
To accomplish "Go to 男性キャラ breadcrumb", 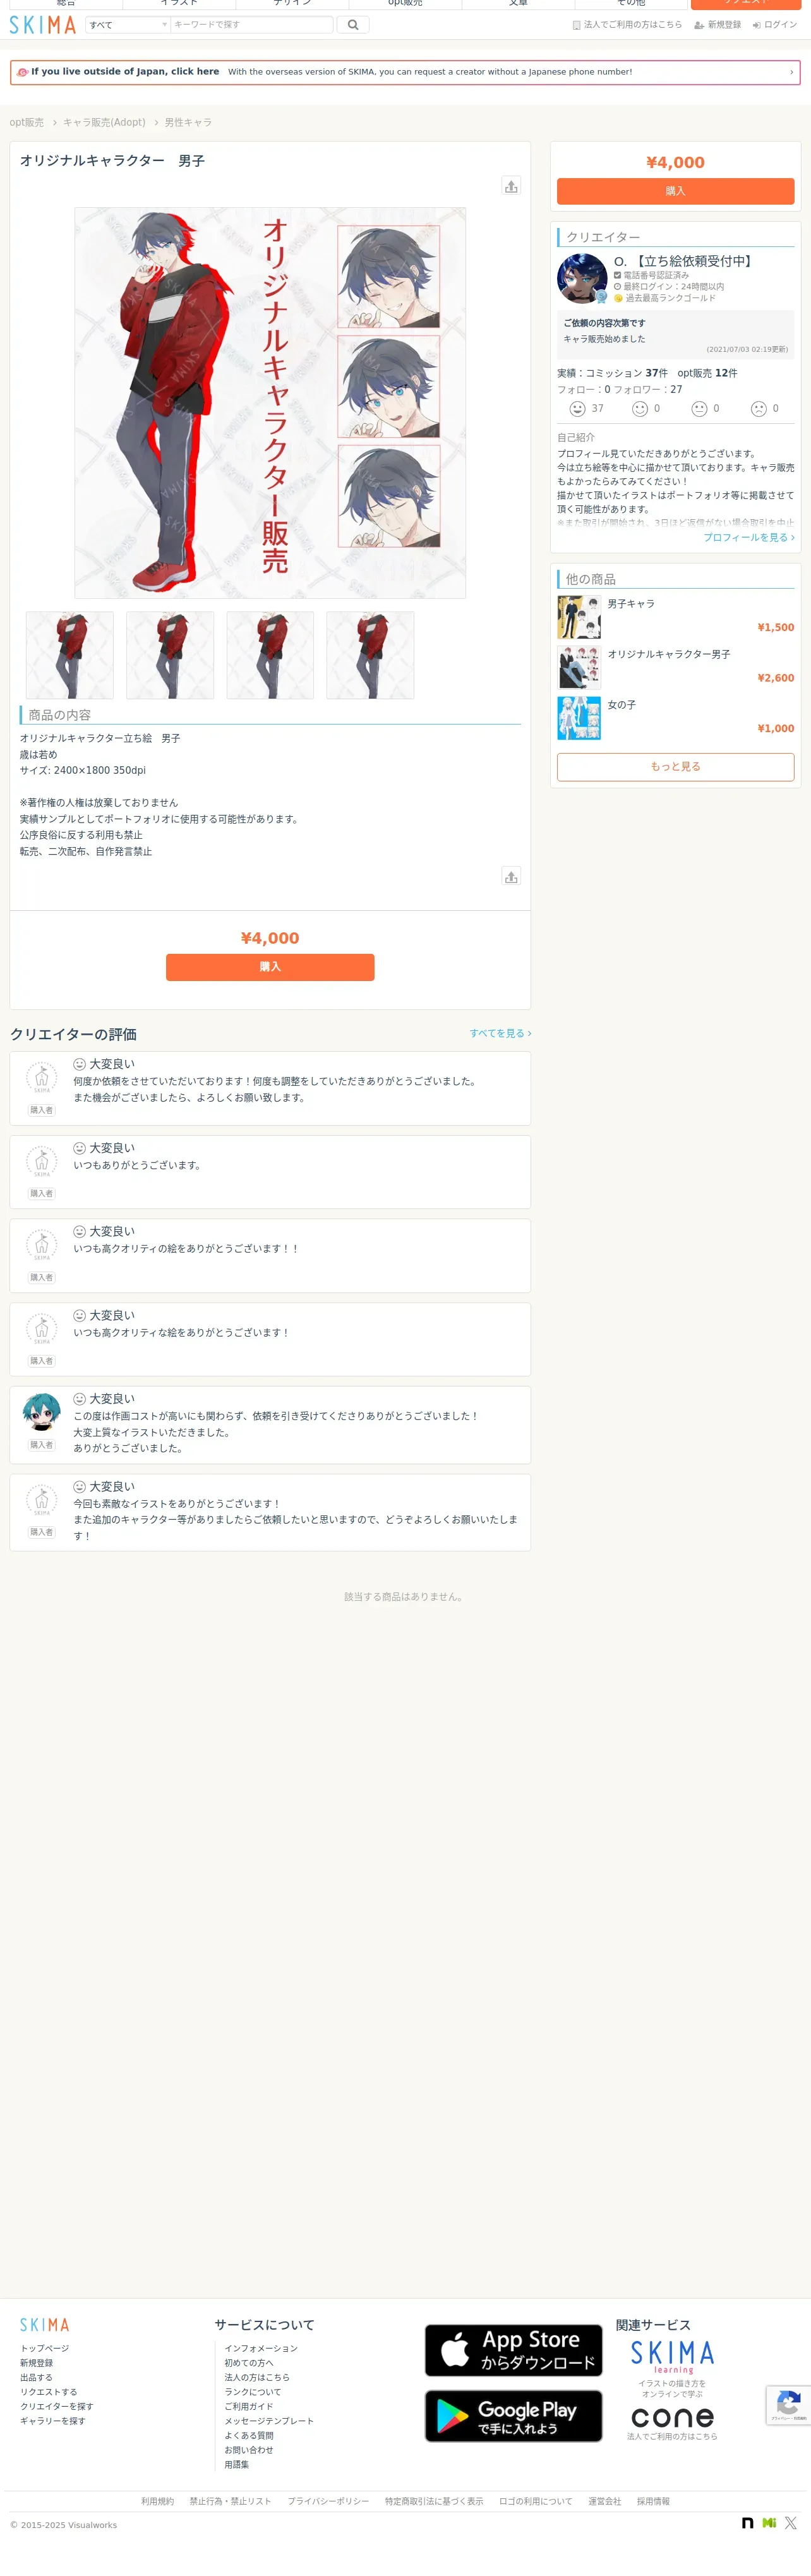I will click(x=188, y=123).
